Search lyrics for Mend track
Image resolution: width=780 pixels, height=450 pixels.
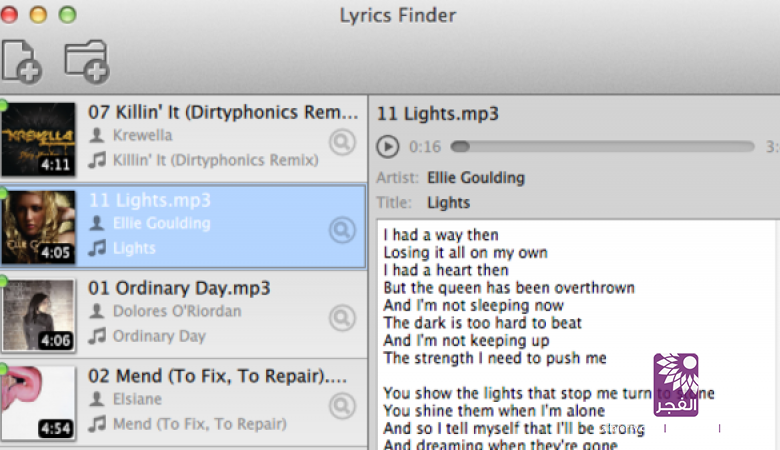pyautogui.click(x=342, y=406)
